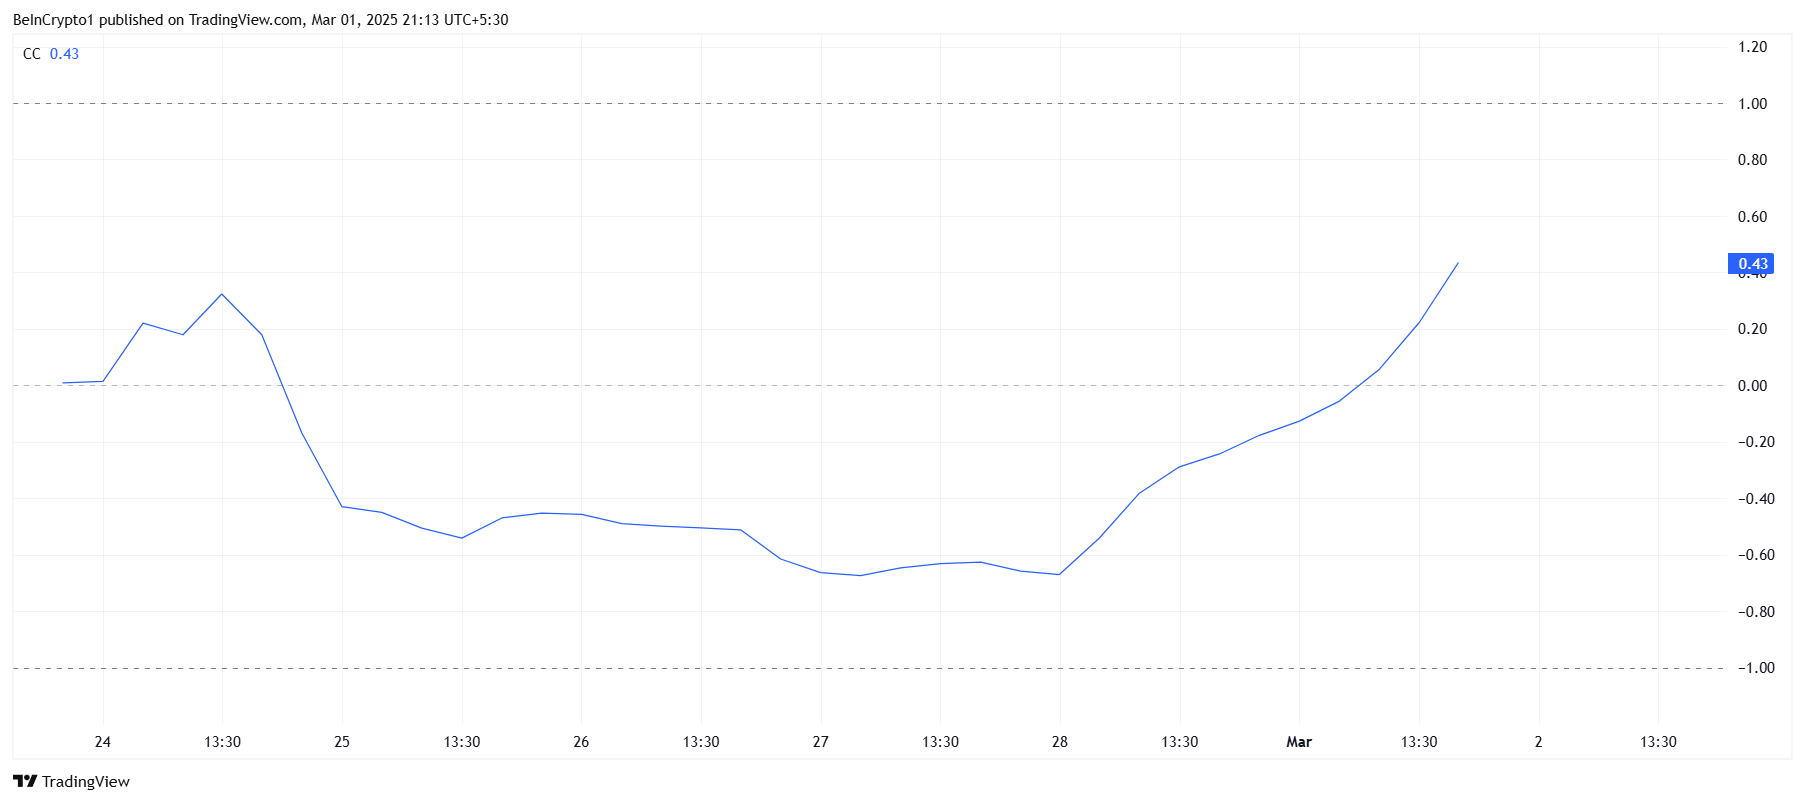This screenshot has height=803, width=1805.
Task: Click the blue 0.43 legend value
Action: click(x=64, y=54)
